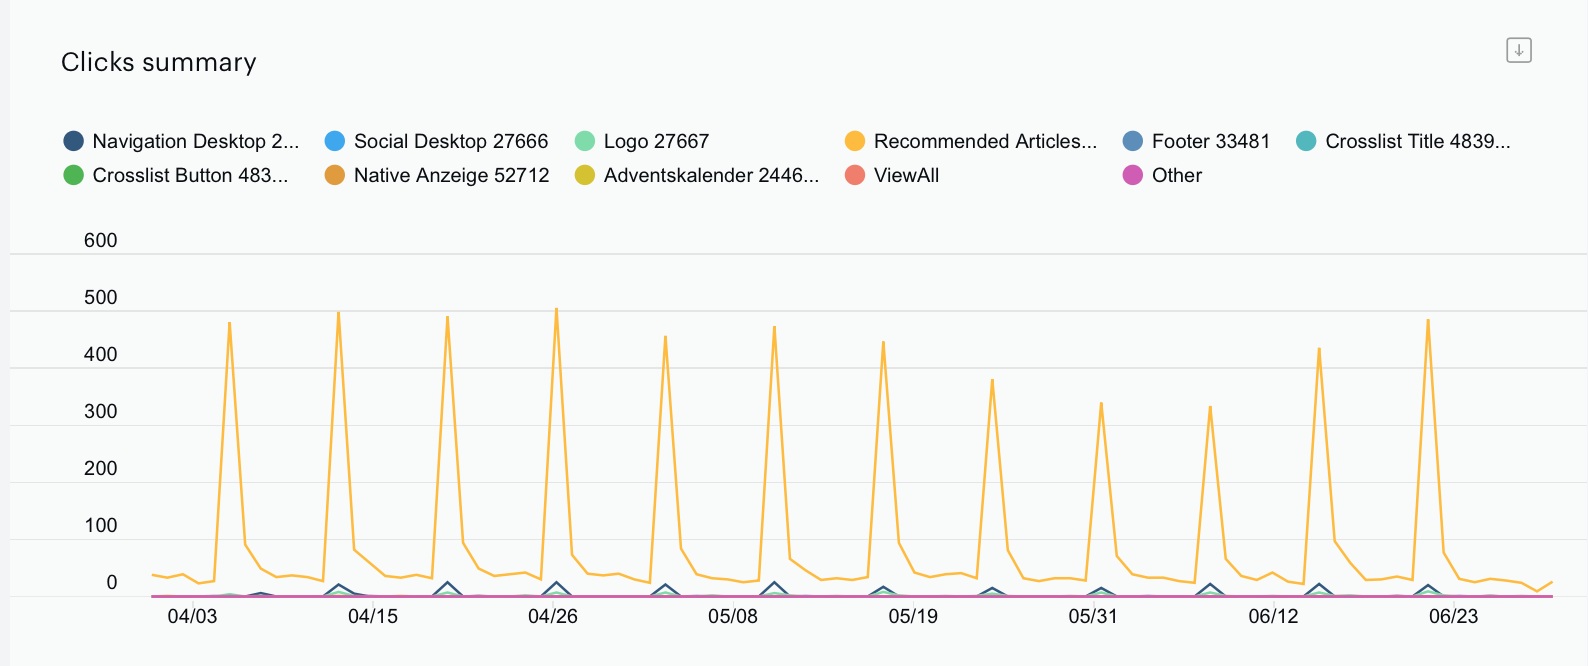Image resolution: width=1588 pixels, height=666 pixels.
Task: Click the Footer 33481 legend dot
Action: (x=1133, y=141)
